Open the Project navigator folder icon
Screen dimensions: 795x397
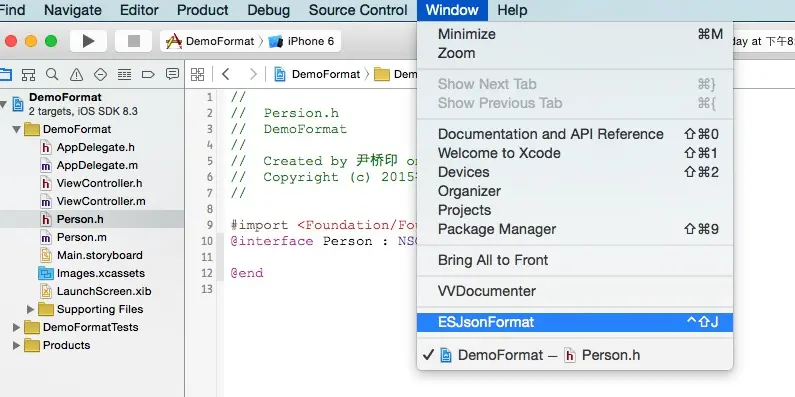(5, 75)
